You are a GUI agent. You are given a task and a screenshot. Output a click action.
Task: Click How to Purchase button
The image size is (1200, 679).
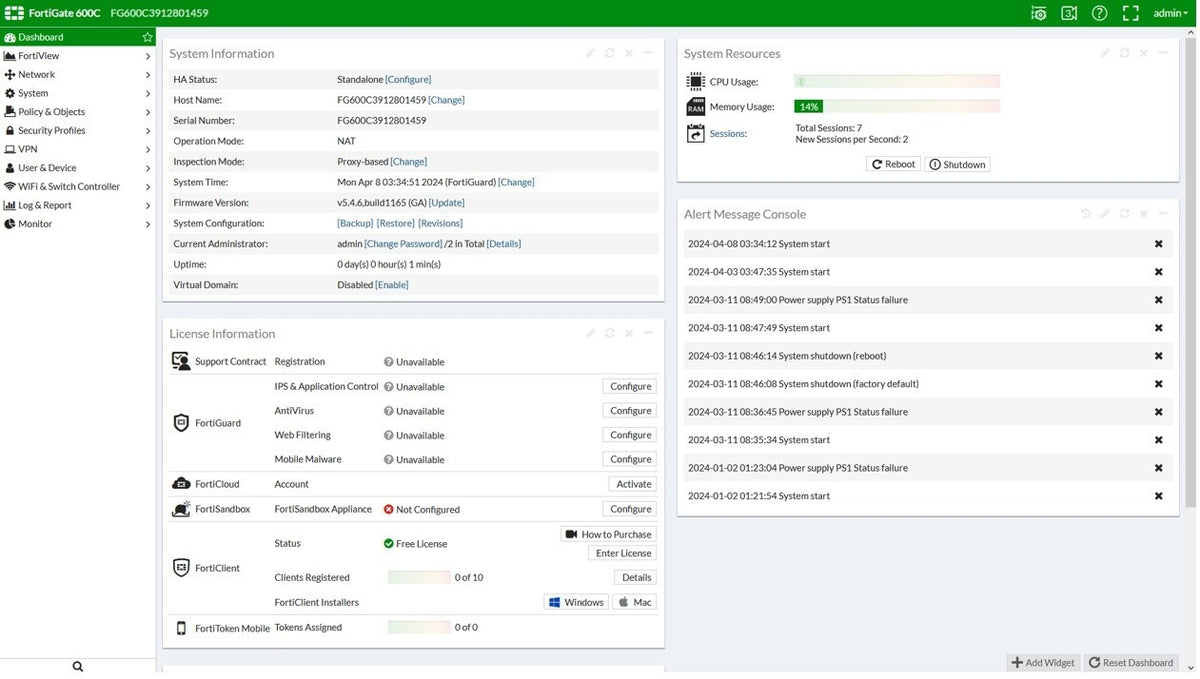pos(608,534)
